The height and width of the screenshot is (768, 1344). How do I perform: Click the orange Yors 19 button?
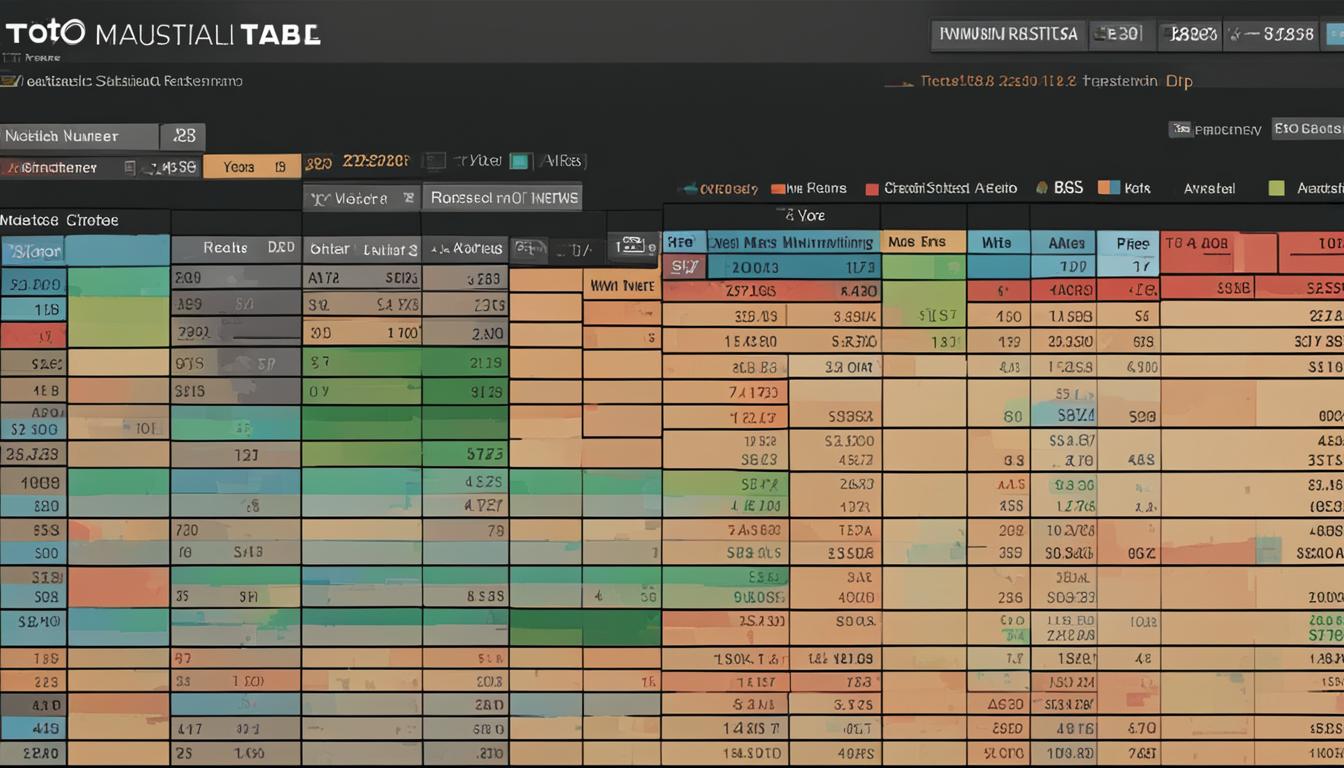[x=253, y=167]
